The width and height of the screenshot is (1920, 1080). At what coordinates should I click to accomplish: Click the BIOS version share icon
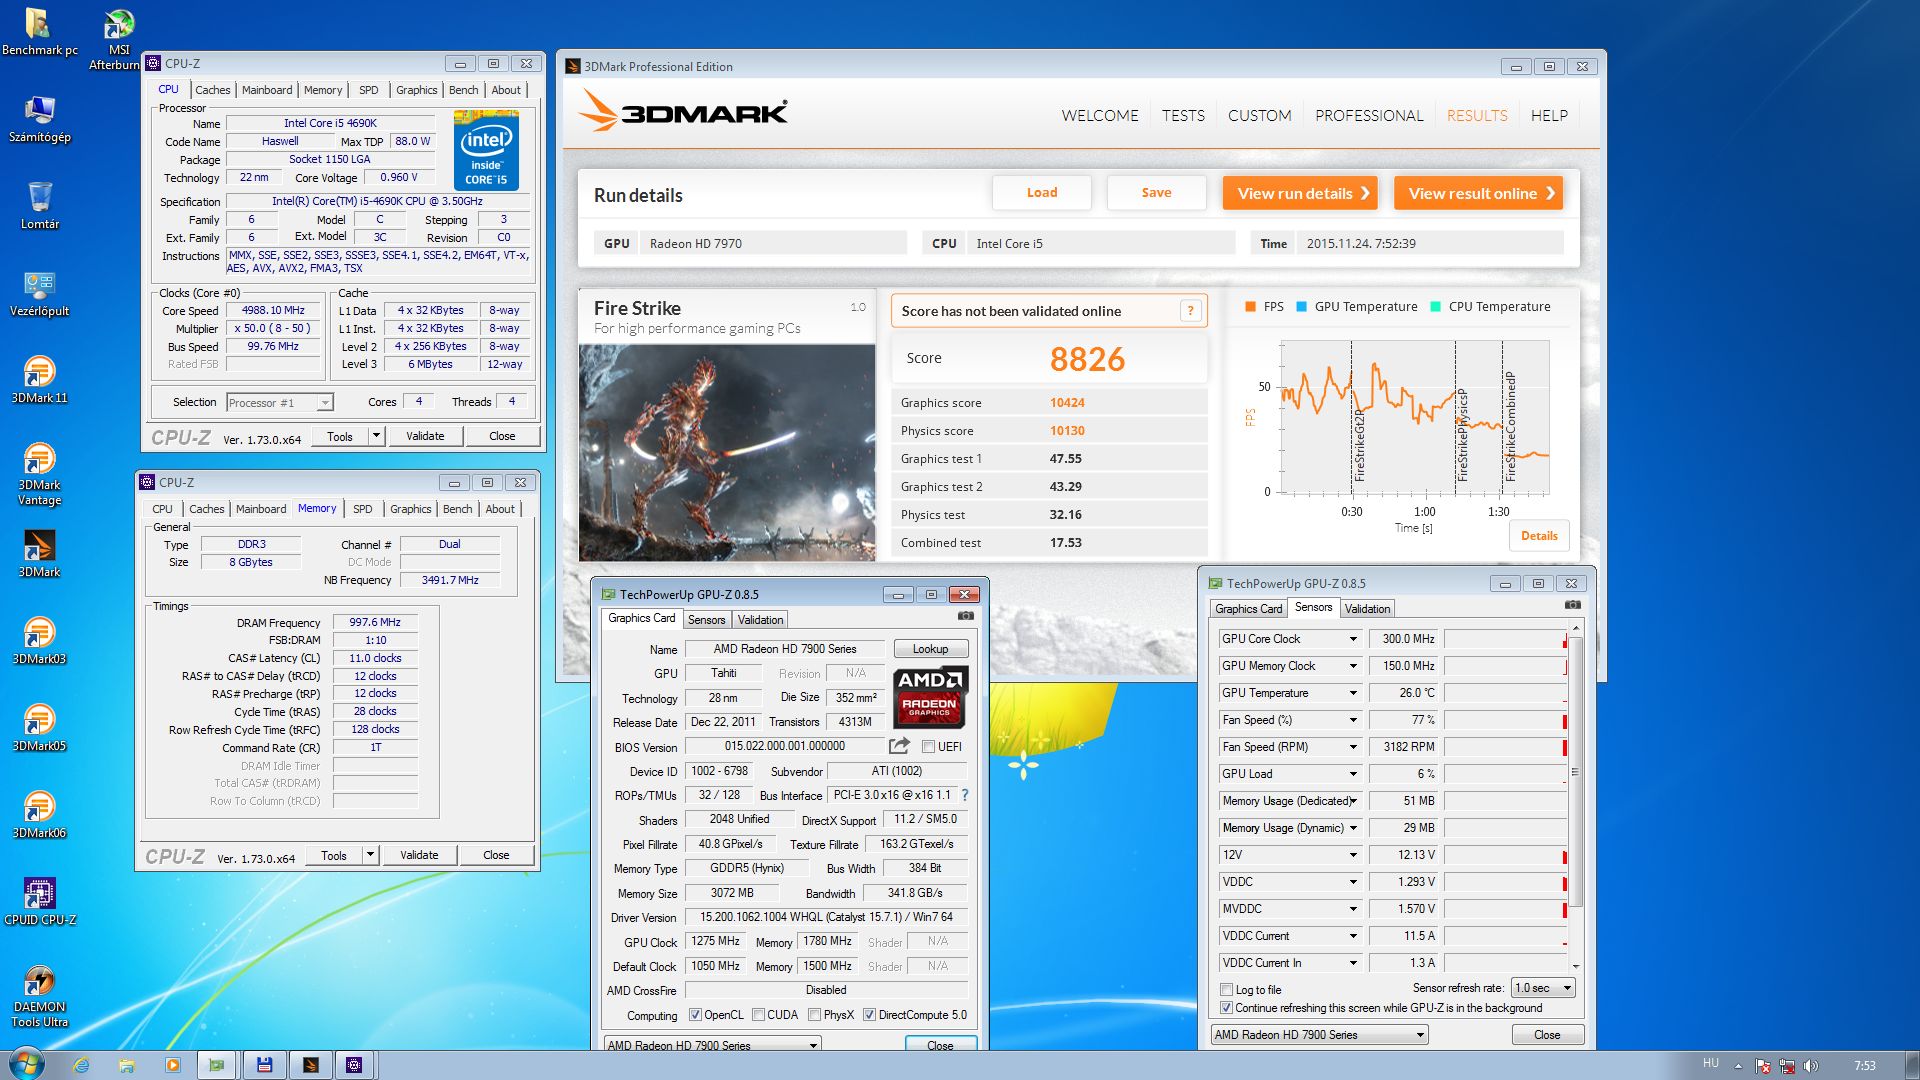click(x=899, y=746)
